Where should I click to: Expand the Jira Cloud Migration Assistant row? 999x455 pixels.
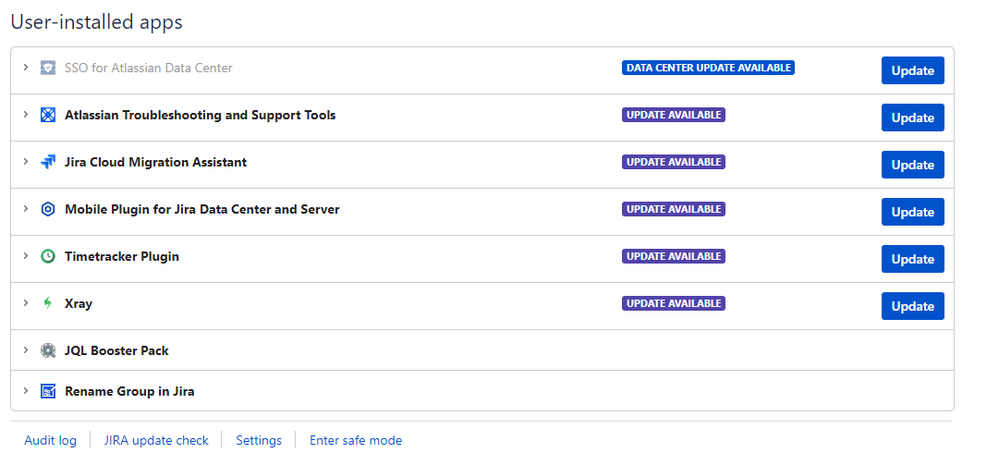pyautogui.click(x=25, y=161)
